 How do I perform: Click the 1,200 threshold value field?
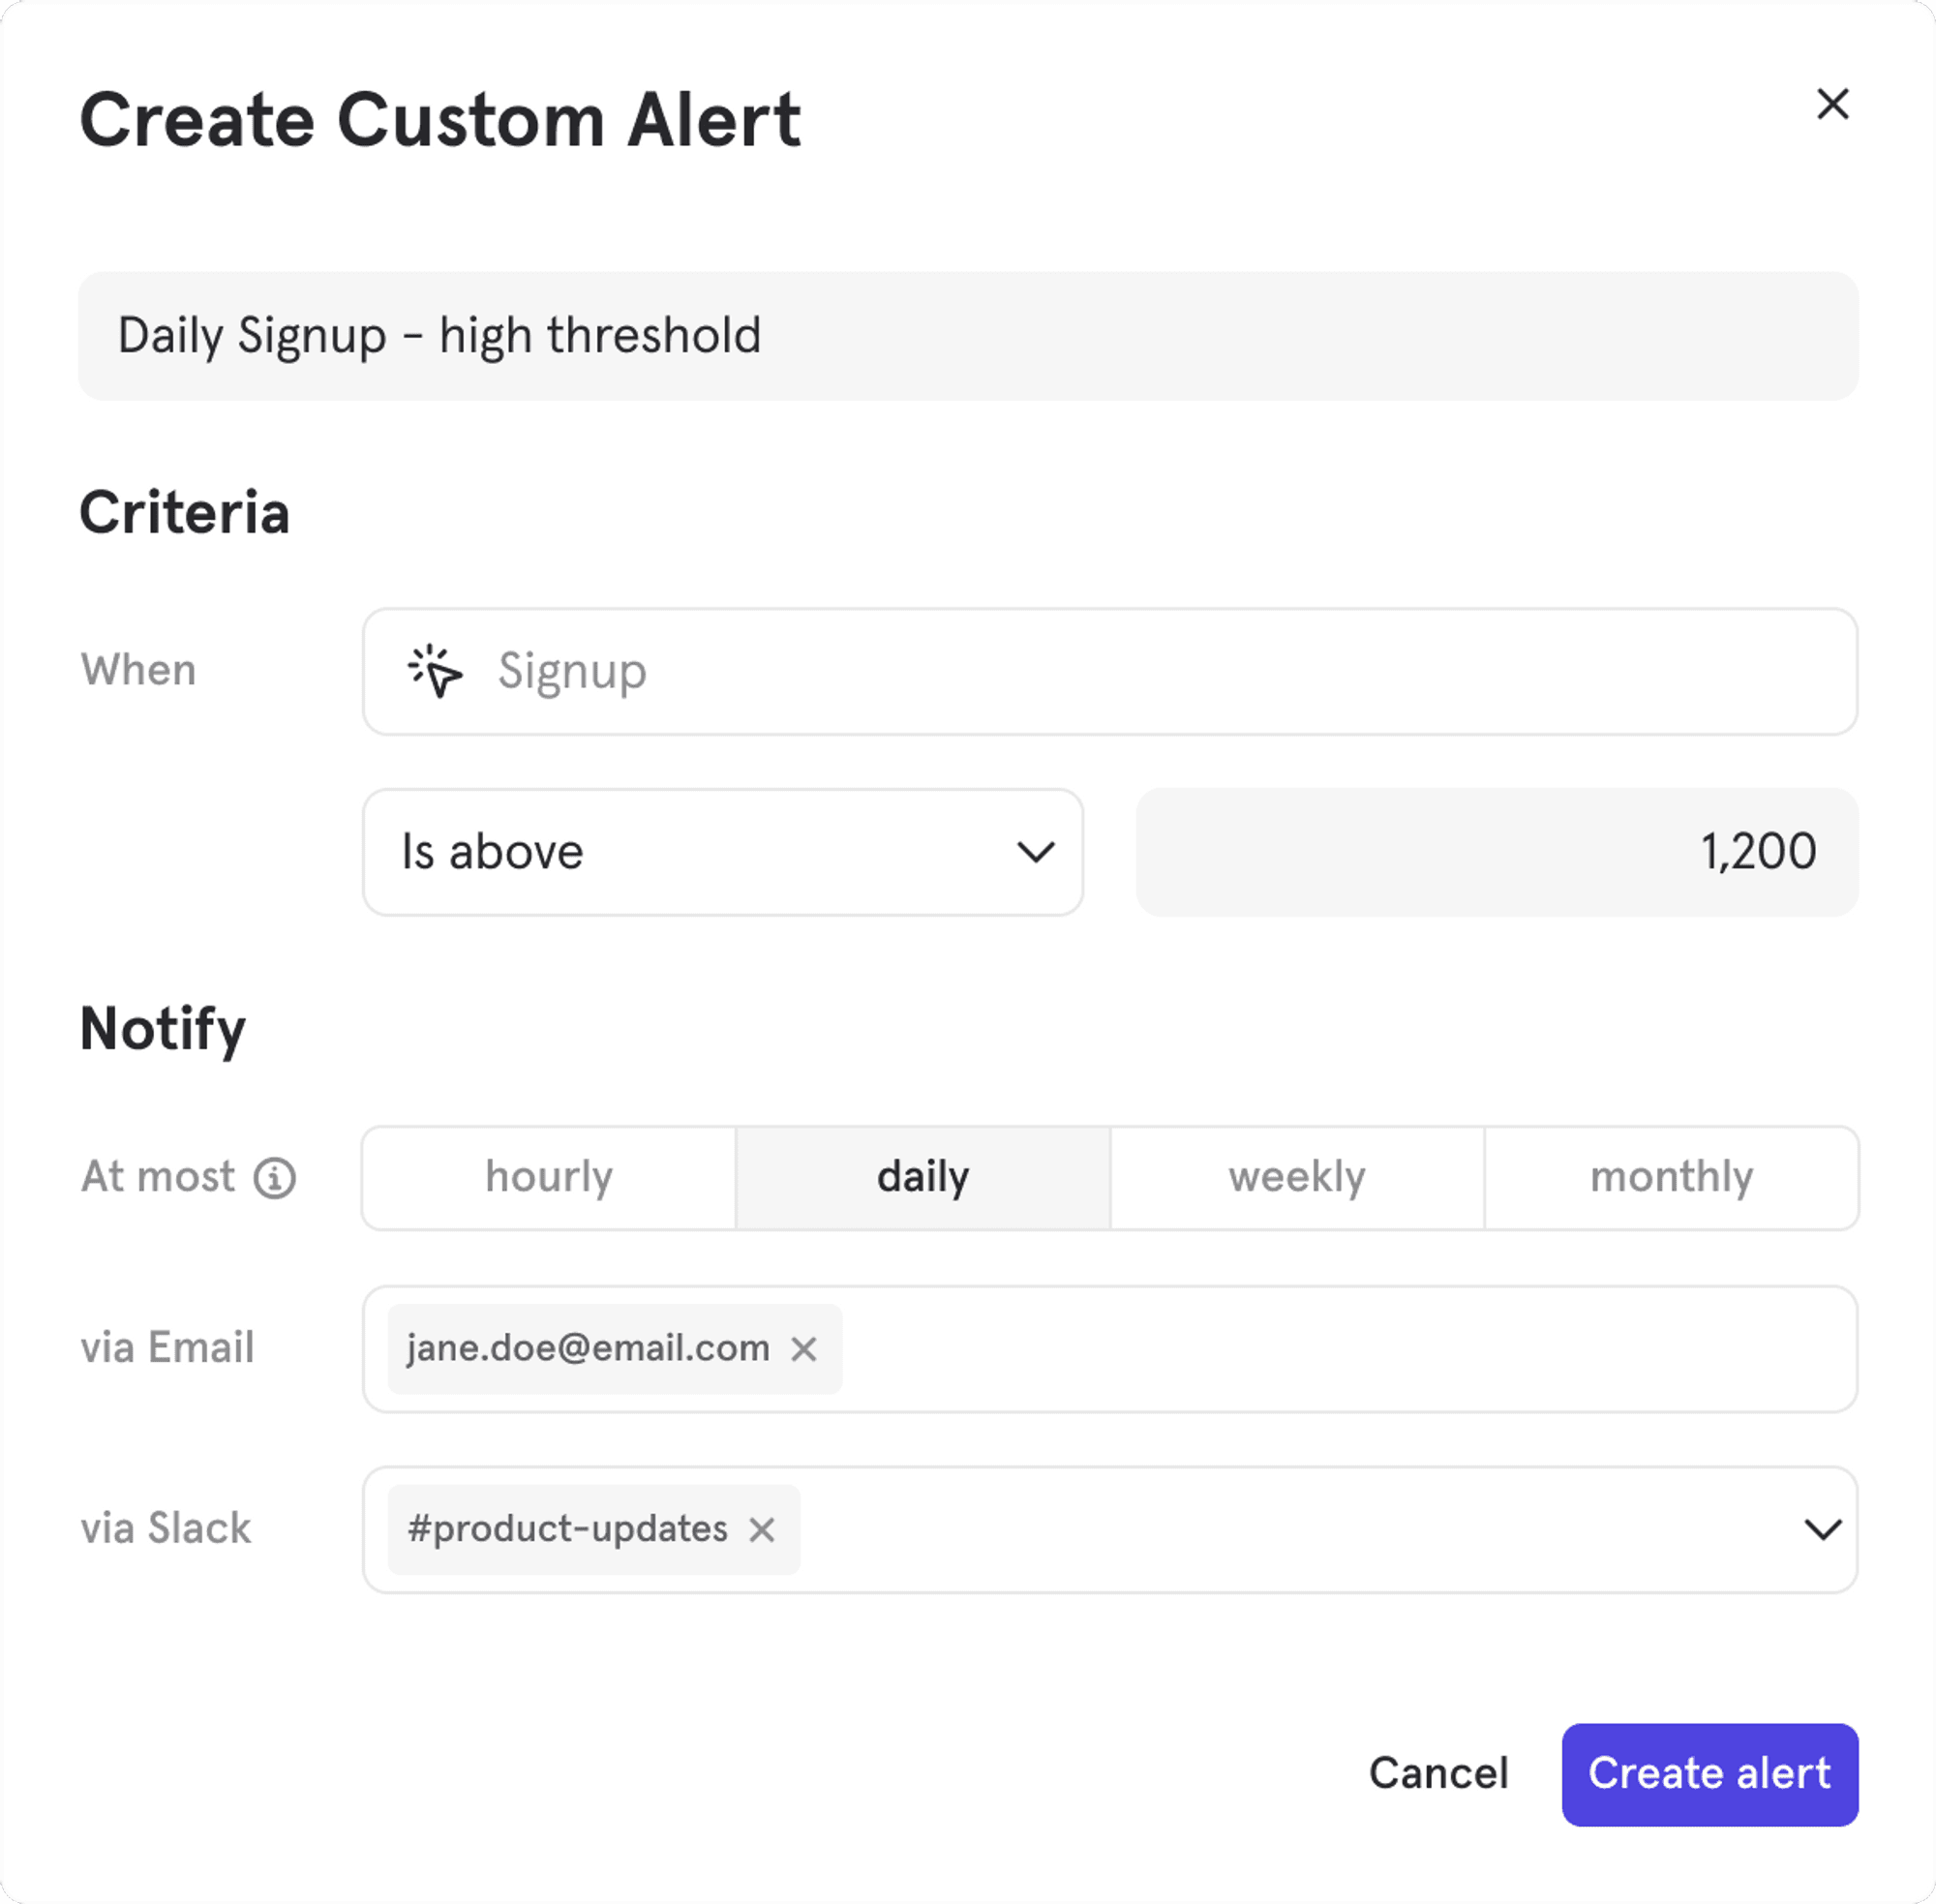pos(1496,852)
